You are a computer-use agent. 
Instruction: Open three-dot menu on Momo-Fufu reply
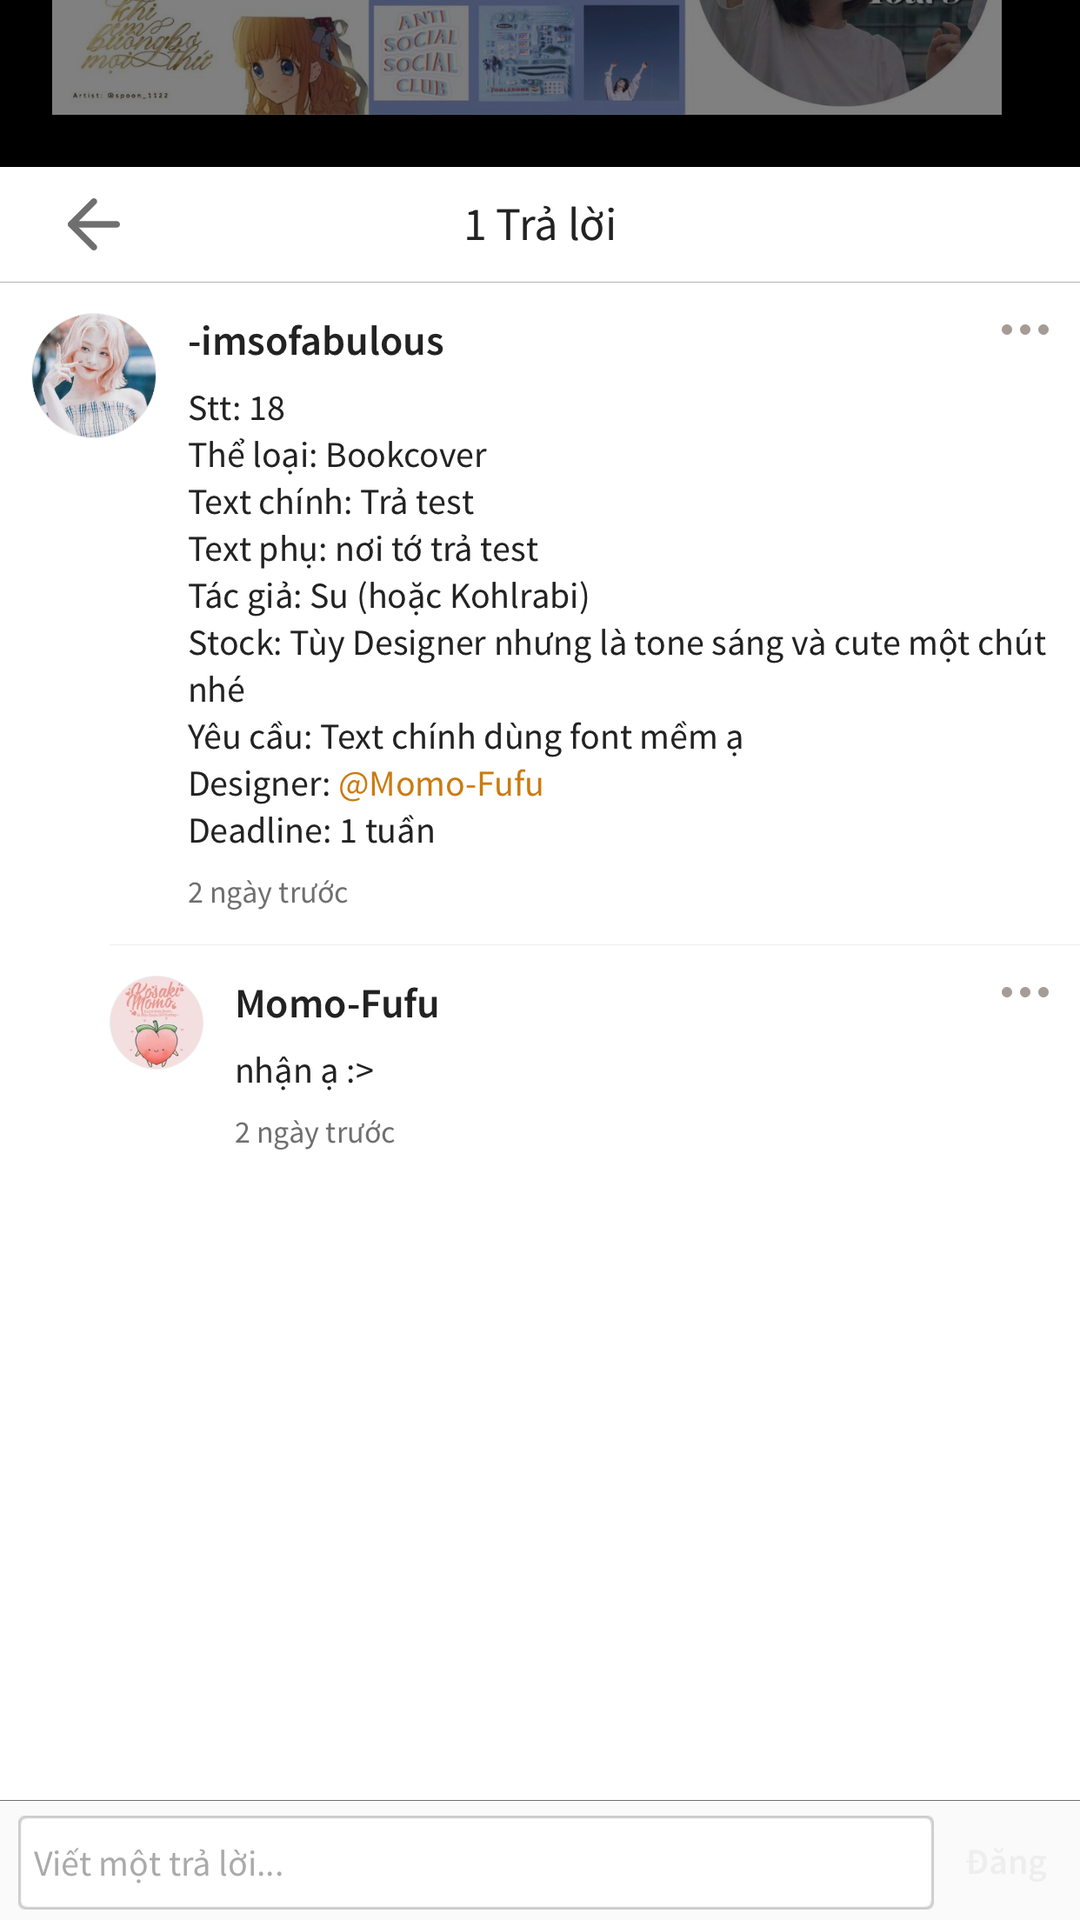1024,993
